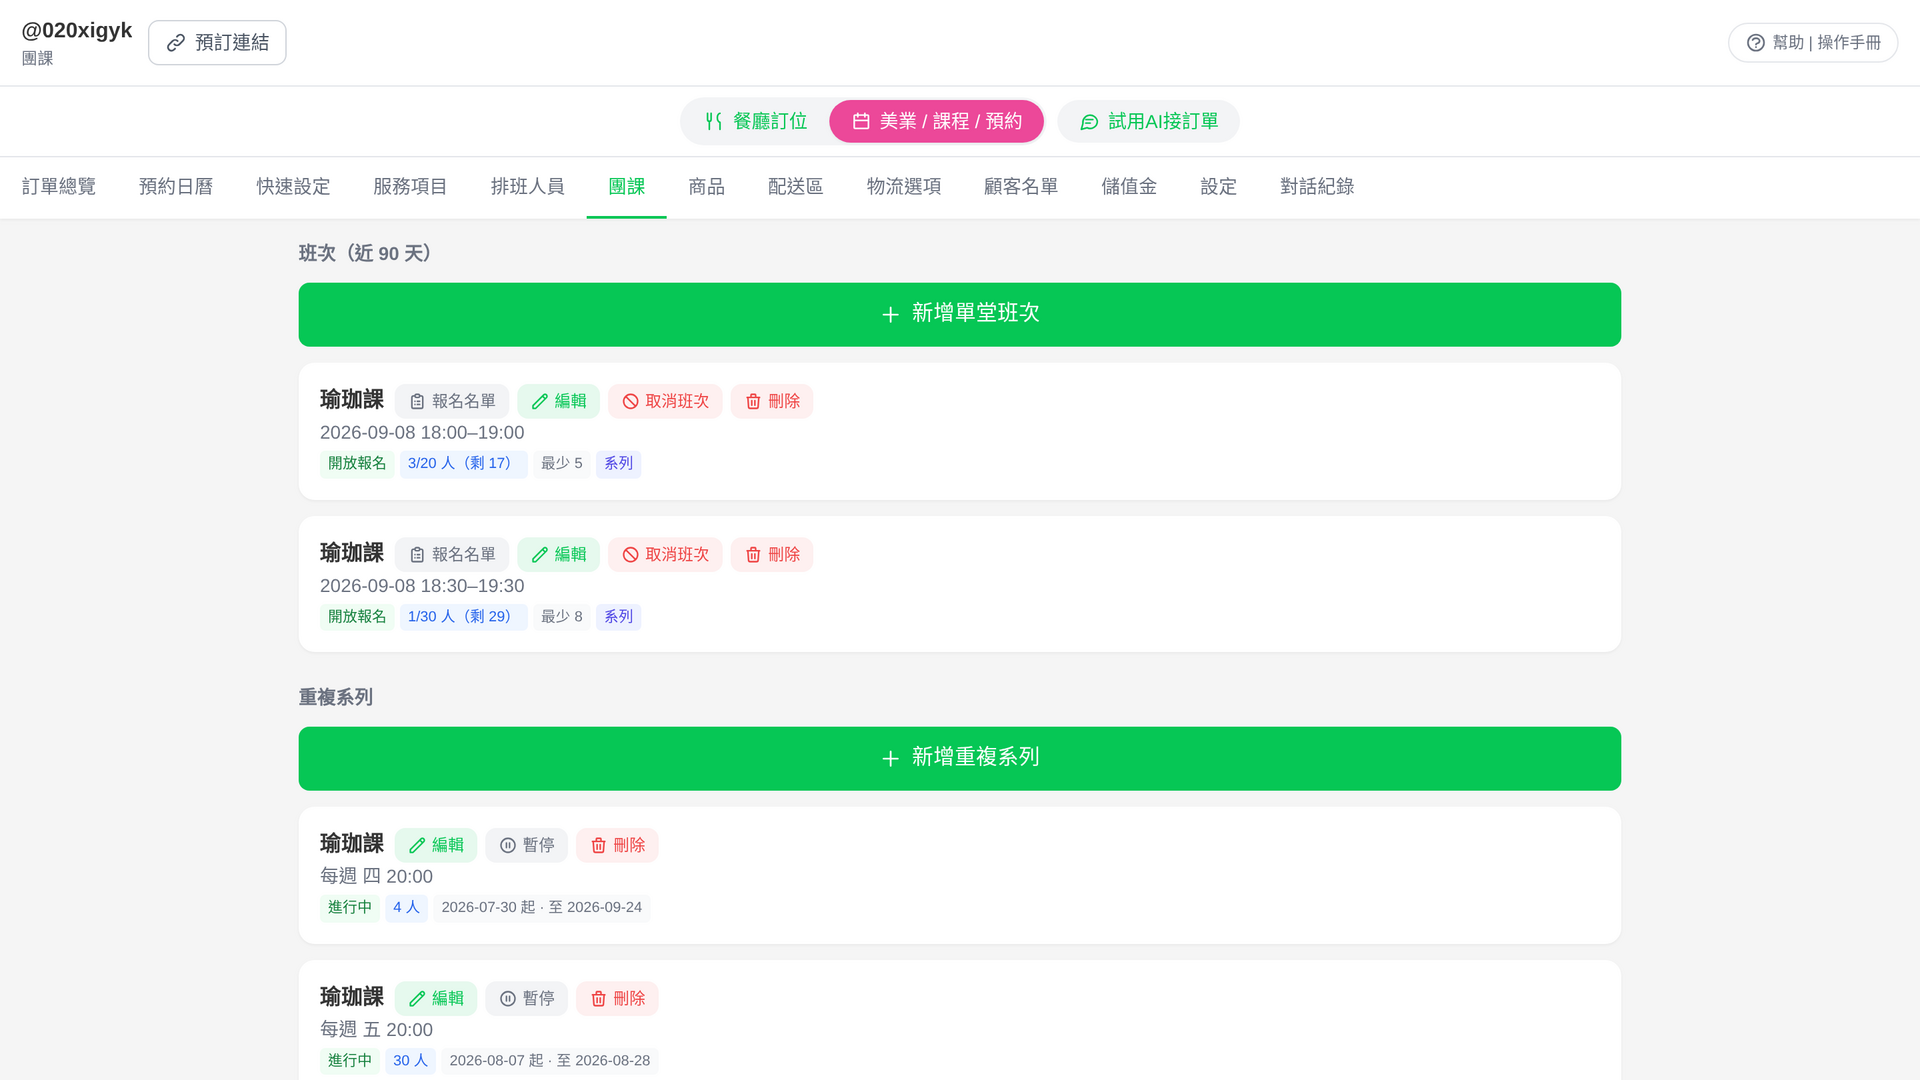This screenshot has height=1080, width=1920.
Task: Open 儲值金 tab
Action: pos(1129,187)
